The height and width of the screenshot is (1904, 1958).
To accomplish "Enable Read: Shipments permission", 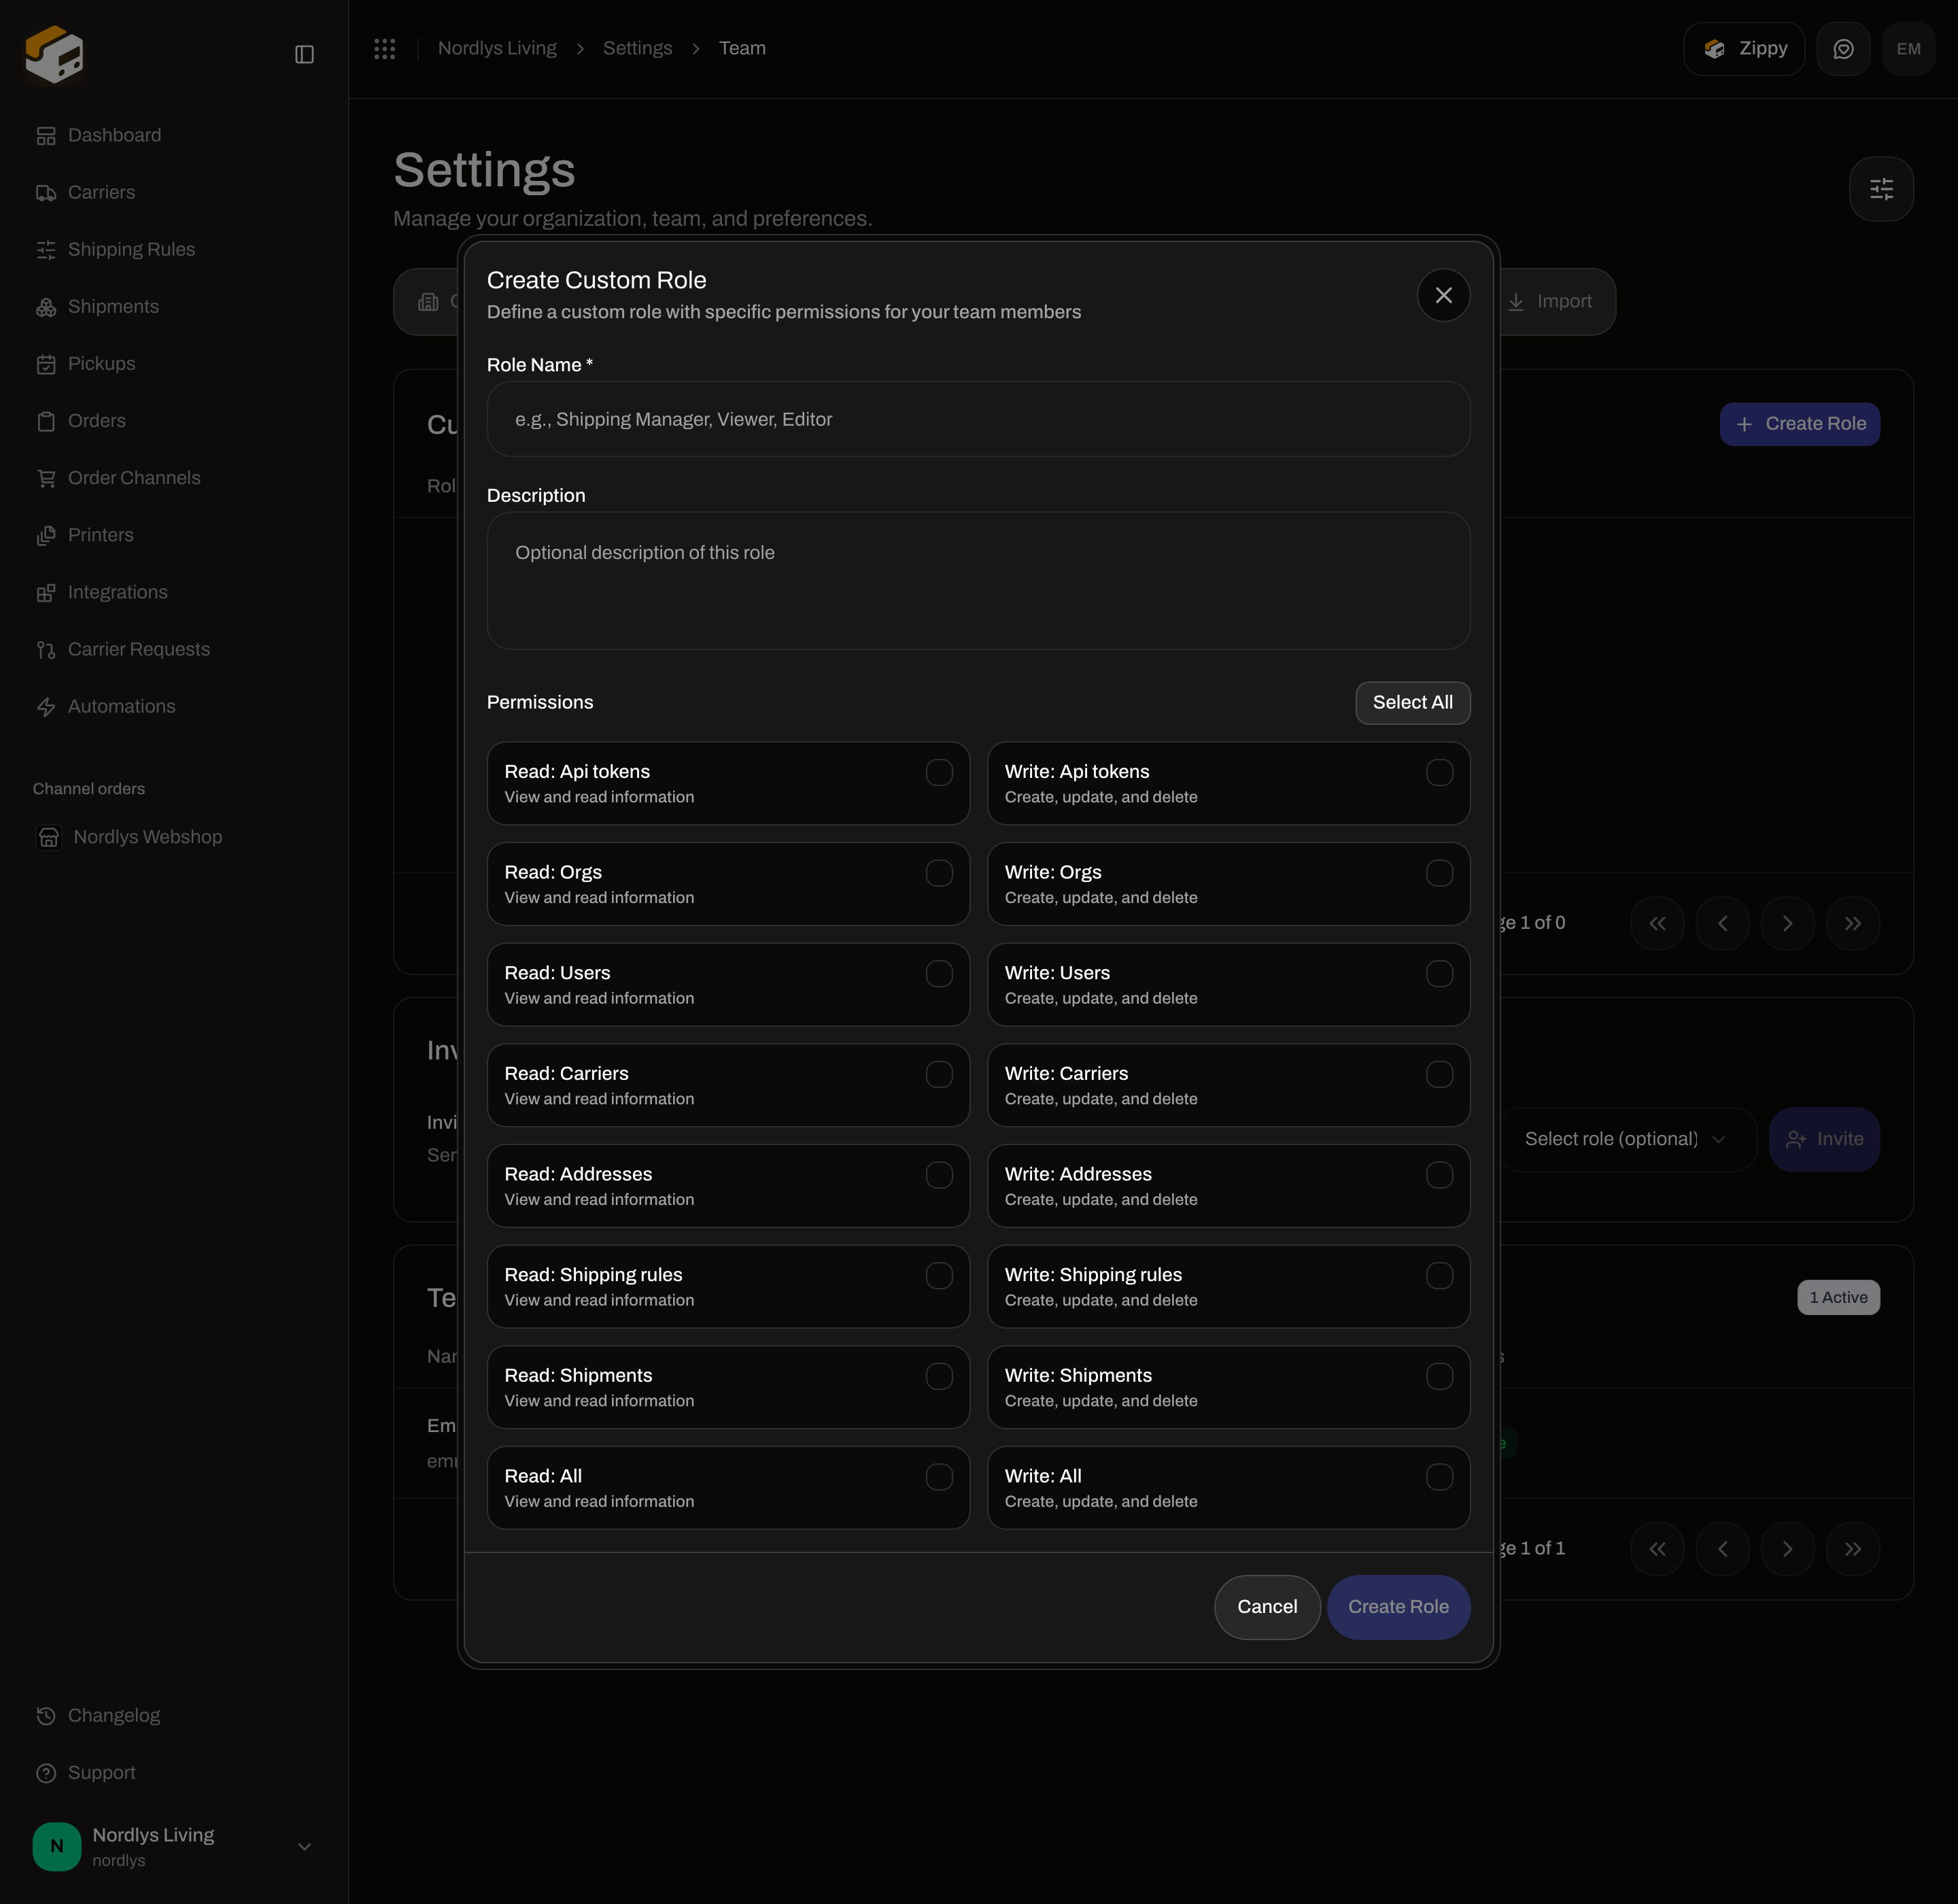I will pos(939,1376).
